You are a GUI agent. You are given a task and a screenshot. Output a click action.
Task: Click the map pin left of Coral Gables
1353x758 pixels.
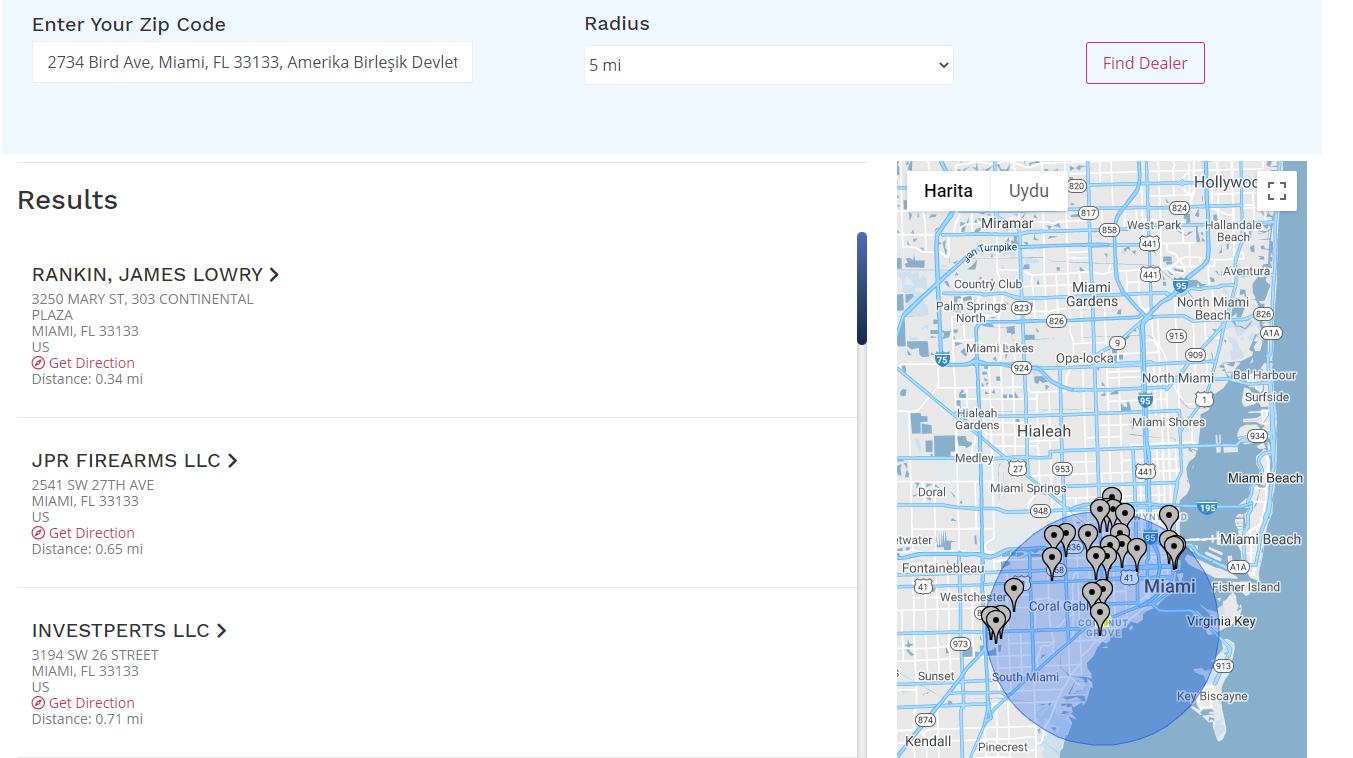coord(1014,591)
